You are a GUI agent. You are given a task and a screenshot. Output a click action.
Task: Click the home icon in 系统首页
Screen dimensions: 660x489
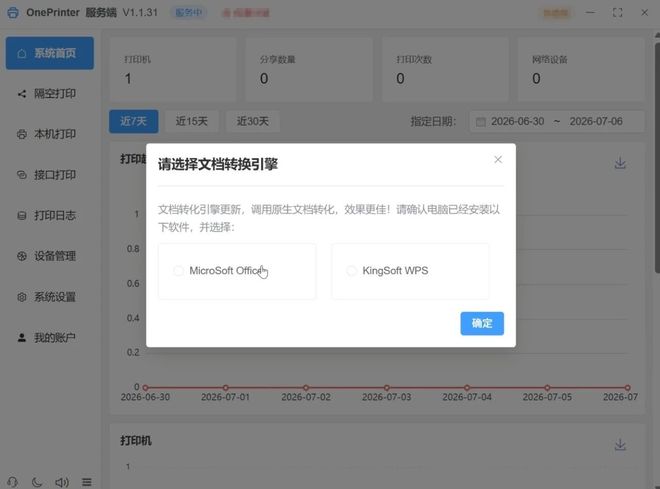coord(22,53)
